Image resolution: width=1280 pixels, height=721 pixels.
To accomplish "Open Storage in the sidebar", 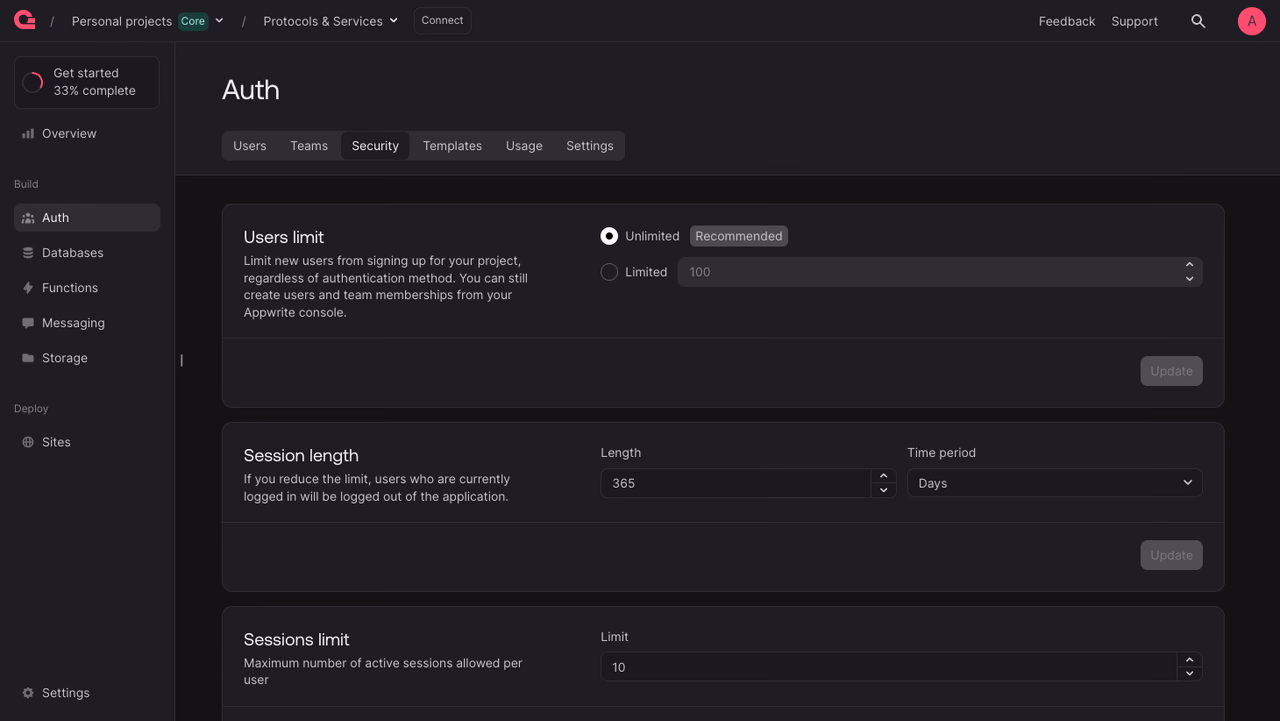I will [x=87, y=358].
